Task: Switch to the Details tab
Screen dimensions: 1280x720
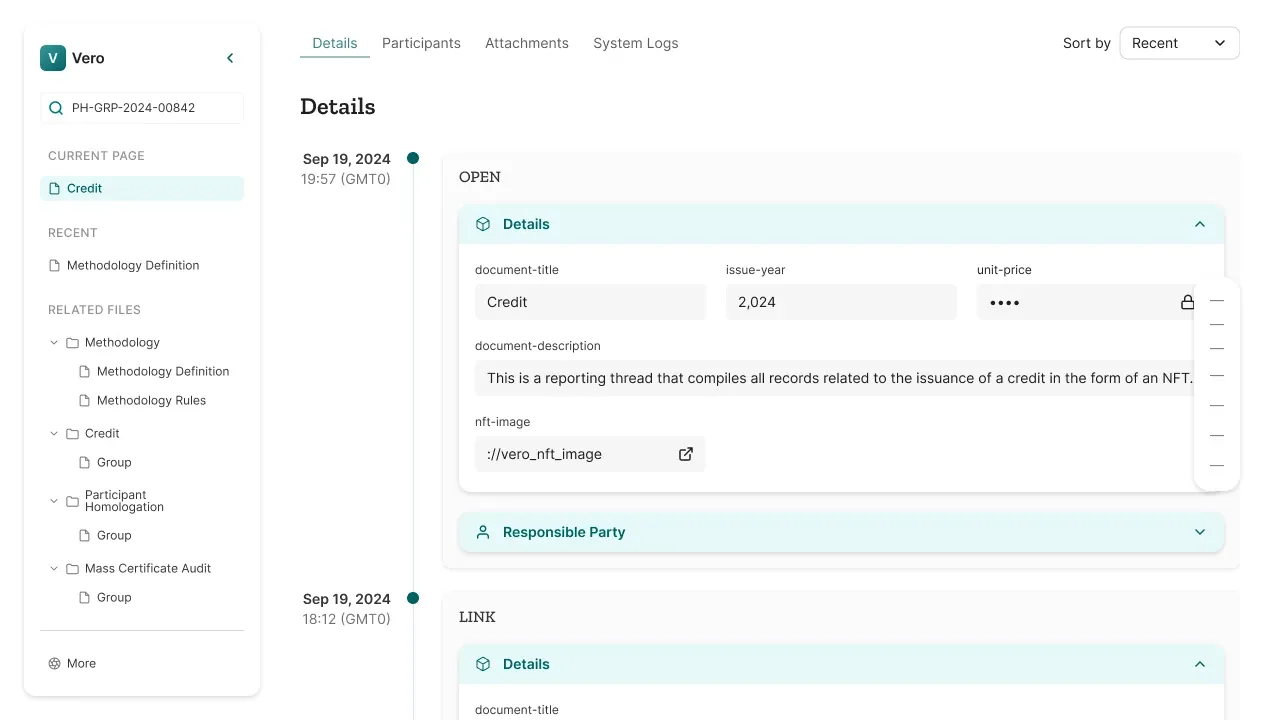Action: click(x=335, y=43)
